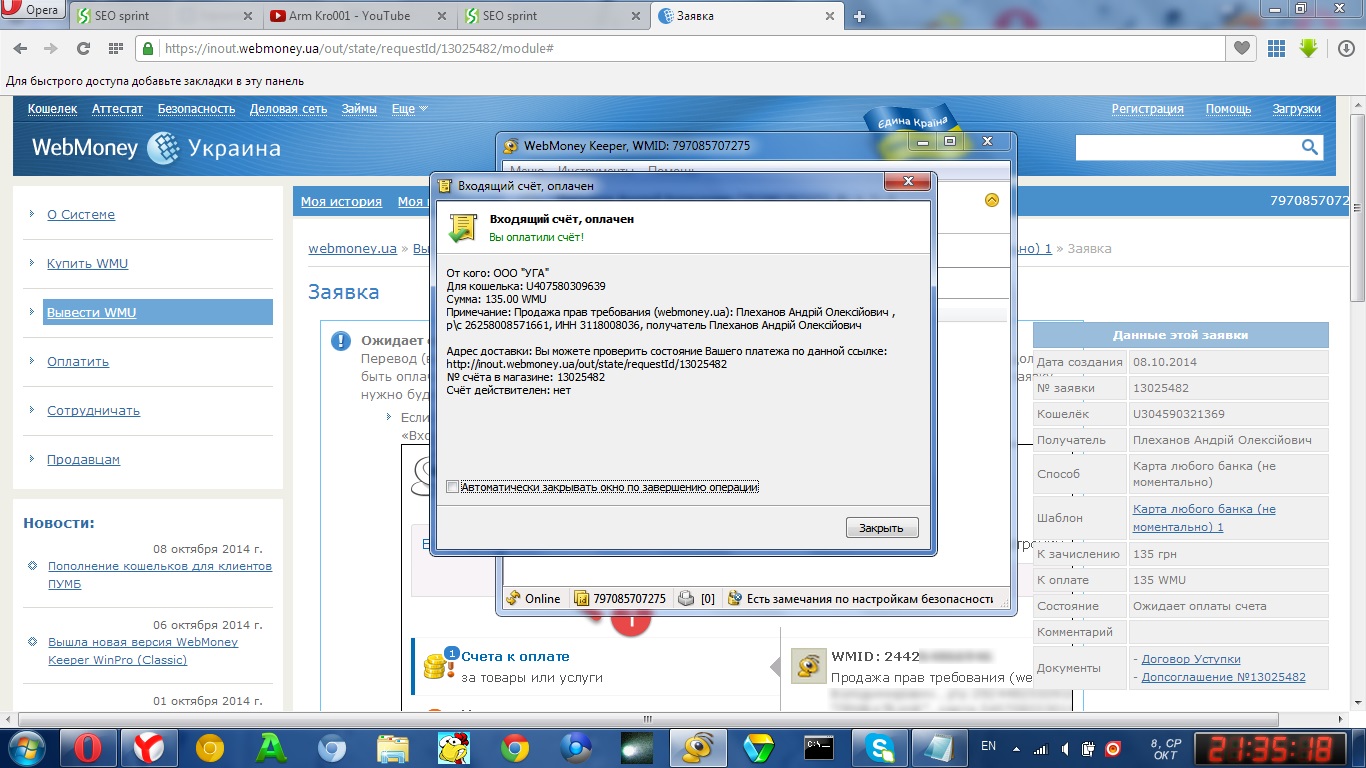Open the Моя история tab

click(341, 201)
